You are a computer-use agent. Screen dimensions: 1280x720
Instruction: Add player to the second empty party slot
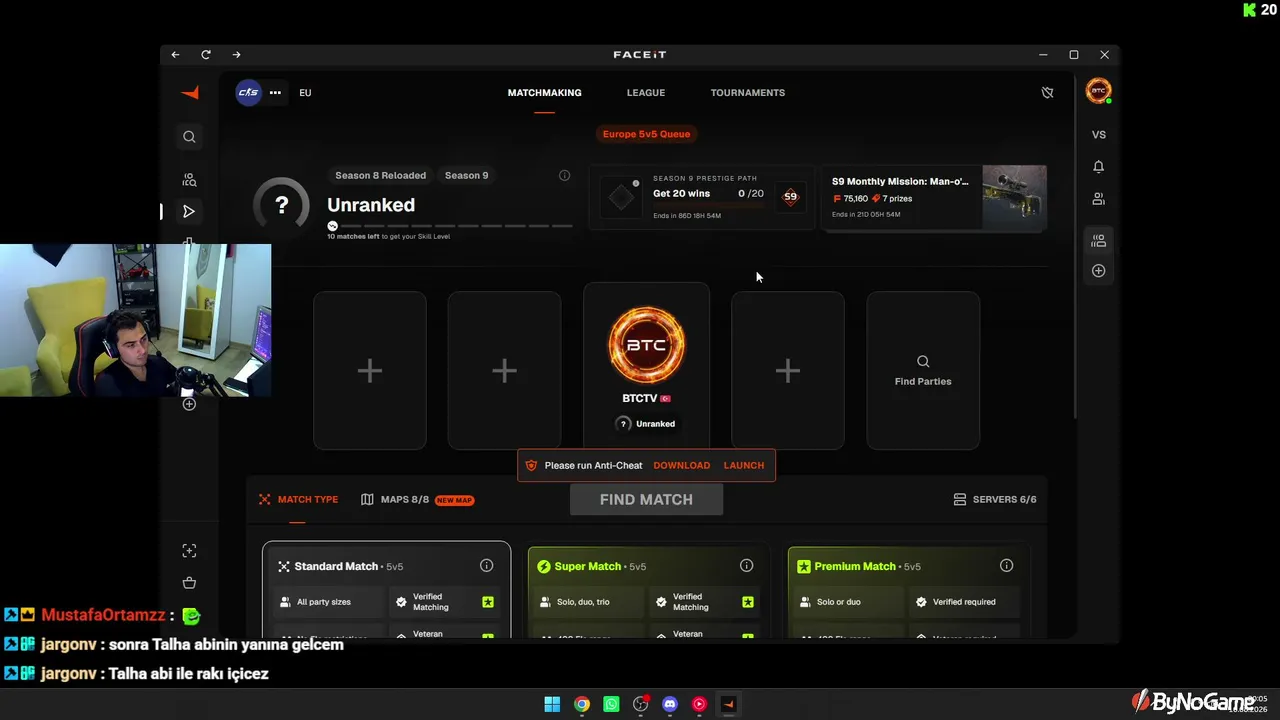point(504,371)
